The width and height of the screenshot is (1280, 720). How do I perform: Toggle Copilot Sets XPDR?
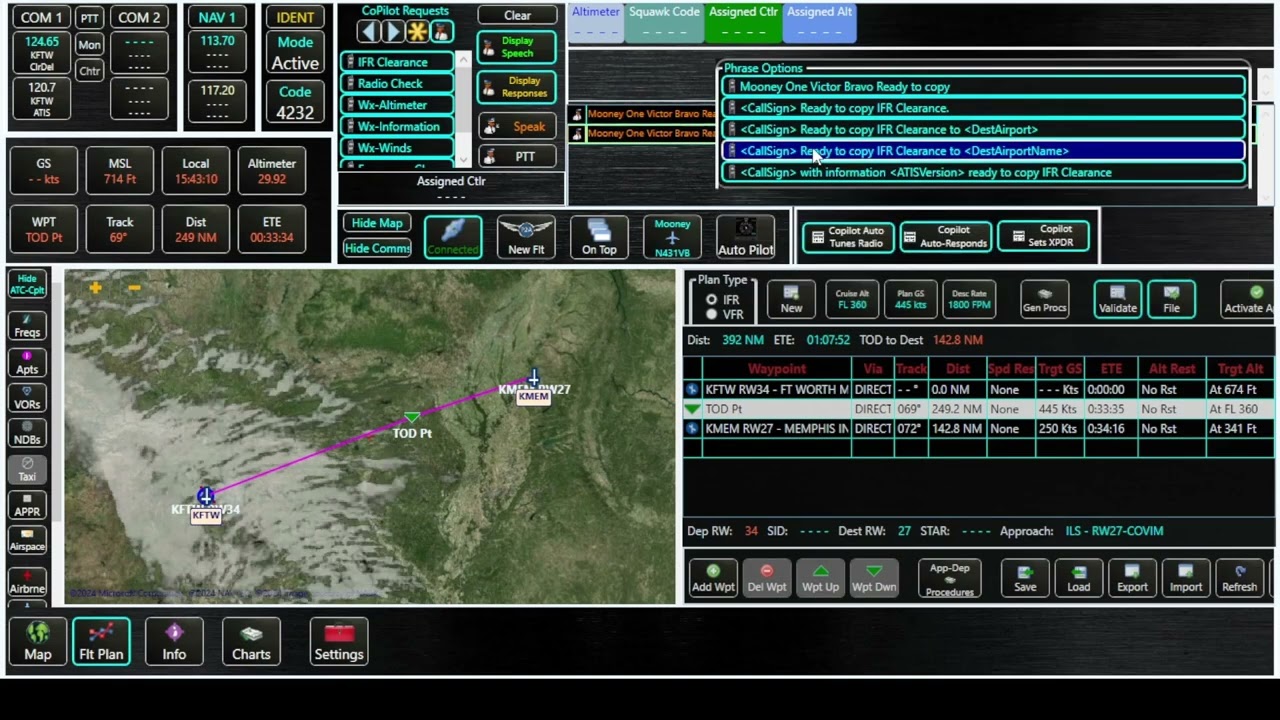pos(1044,237)
